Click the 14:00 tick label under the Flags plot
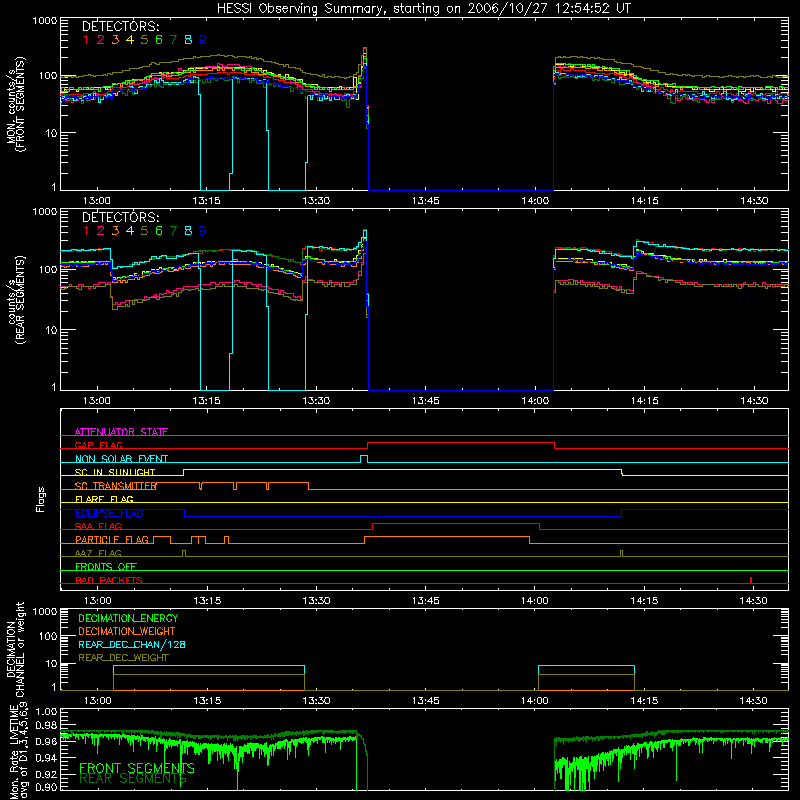The height and width of the screenshot is (800, 800). click(535, 601)
